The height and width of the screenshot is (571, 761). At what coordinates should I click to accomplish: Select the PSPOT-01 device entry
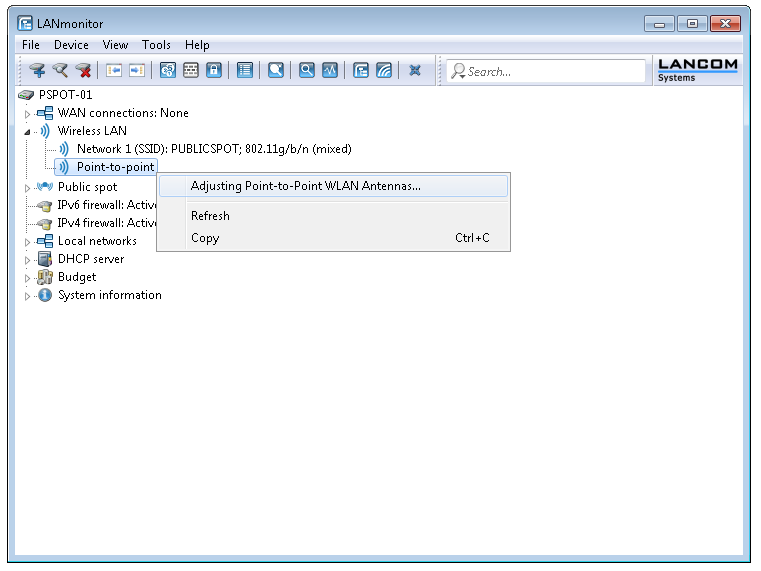click(65, 95)
